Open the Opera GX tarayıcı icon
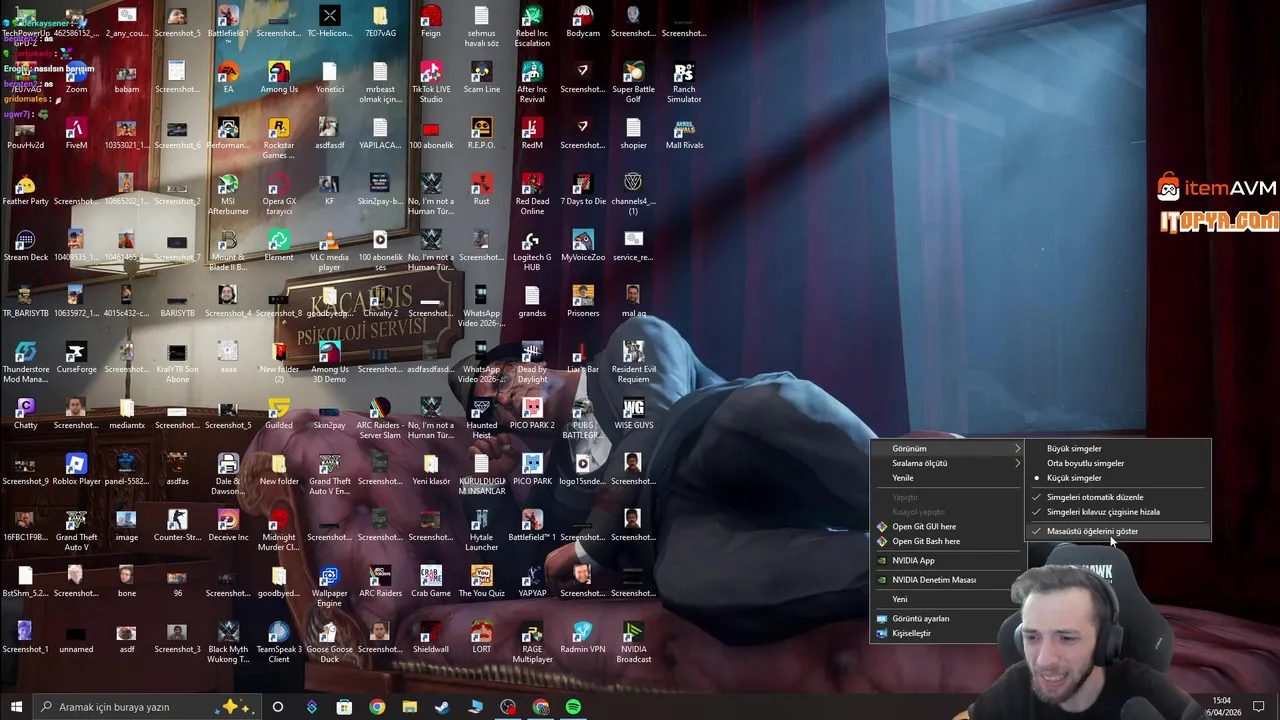Image resolution: width=1280 pixels, height=720 pixels. pyautogui.click(x=279, y=193)
